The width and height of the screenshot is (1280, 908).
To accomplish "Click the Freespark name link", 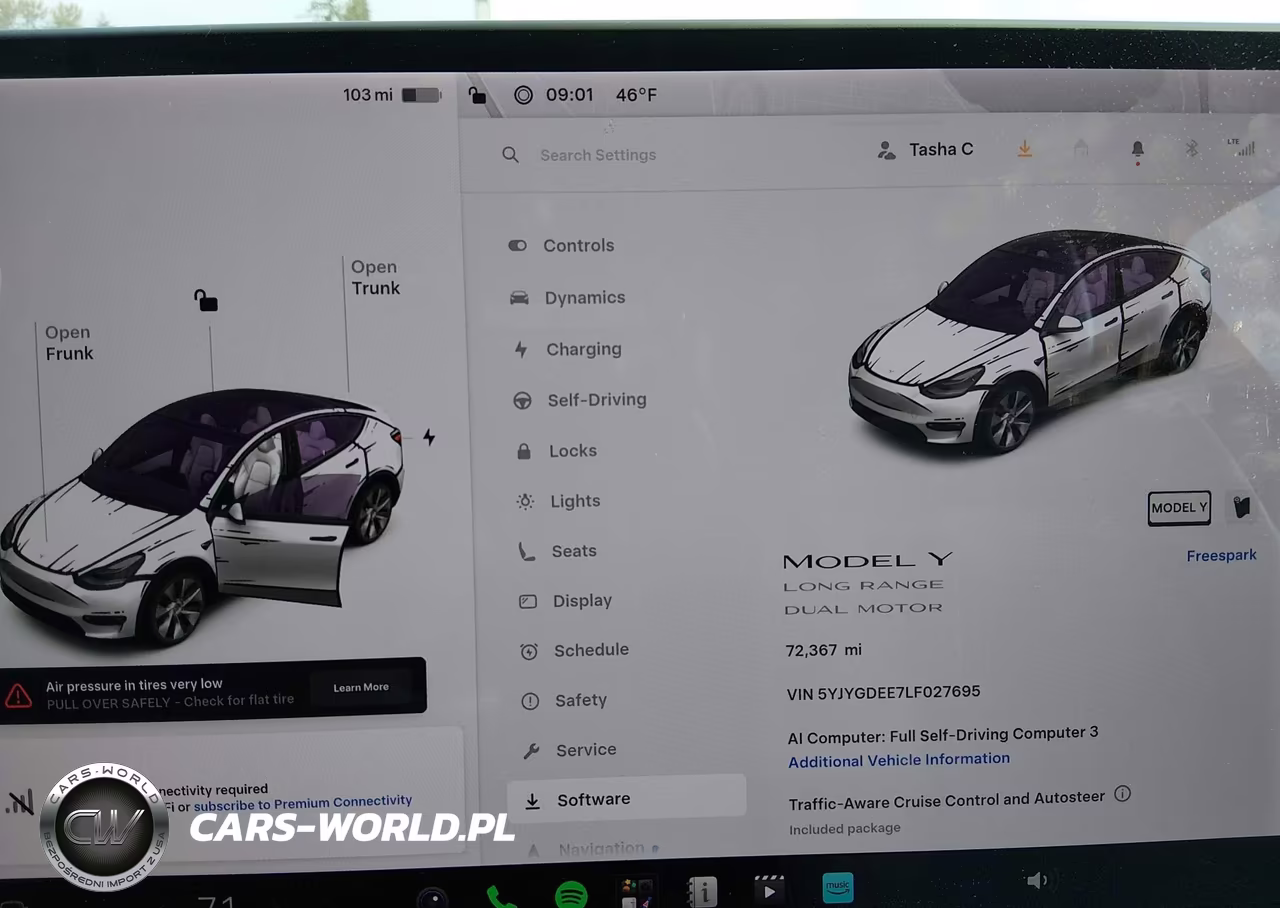I will 1221,556.
